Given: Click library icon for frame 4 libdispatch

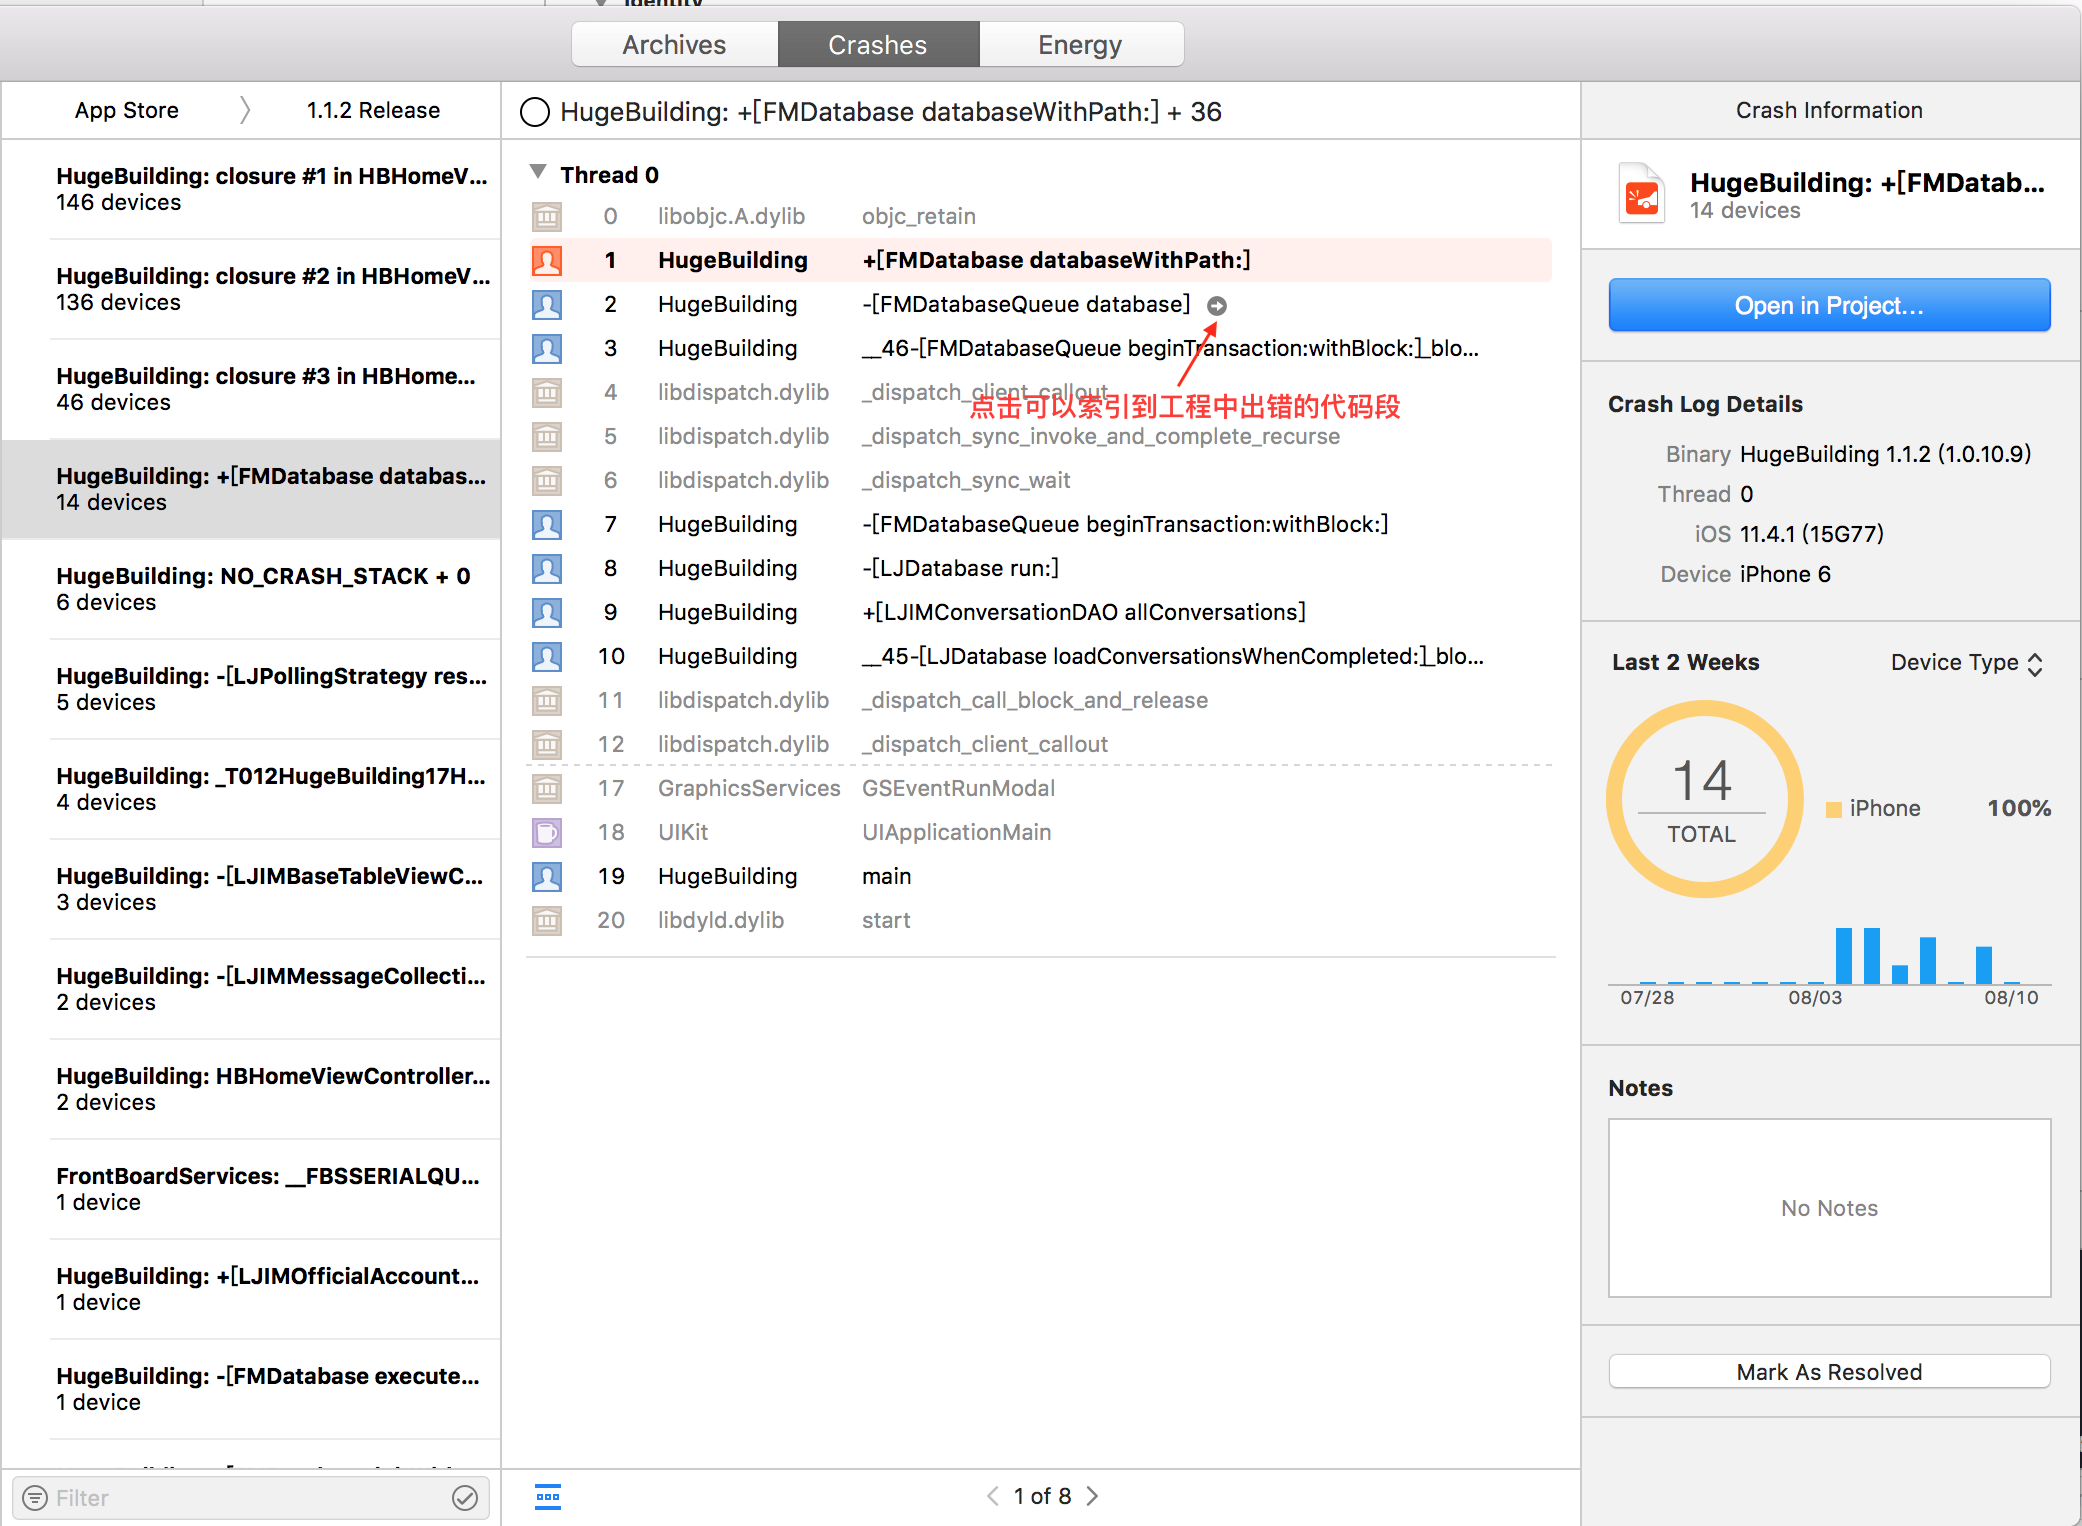Looking at the screenshot, I should (x=547, y=393).
